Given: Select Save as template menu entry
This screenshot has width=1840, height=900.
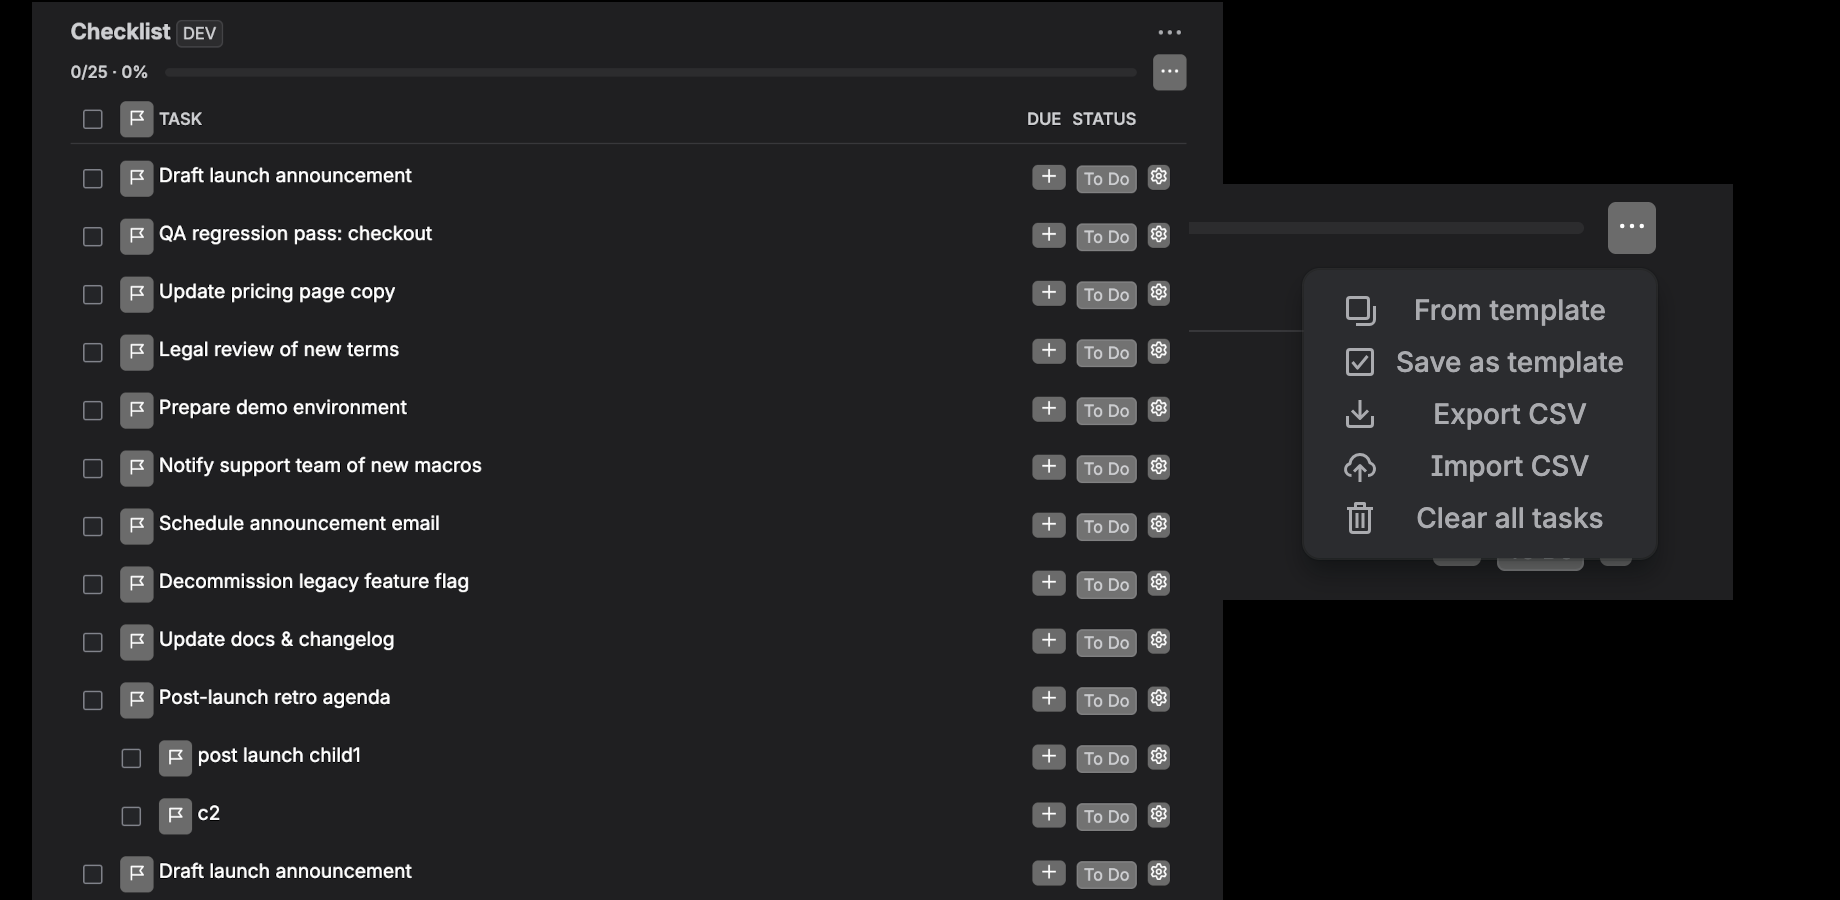Looking at the screenshot, I should click(1480, 362).
